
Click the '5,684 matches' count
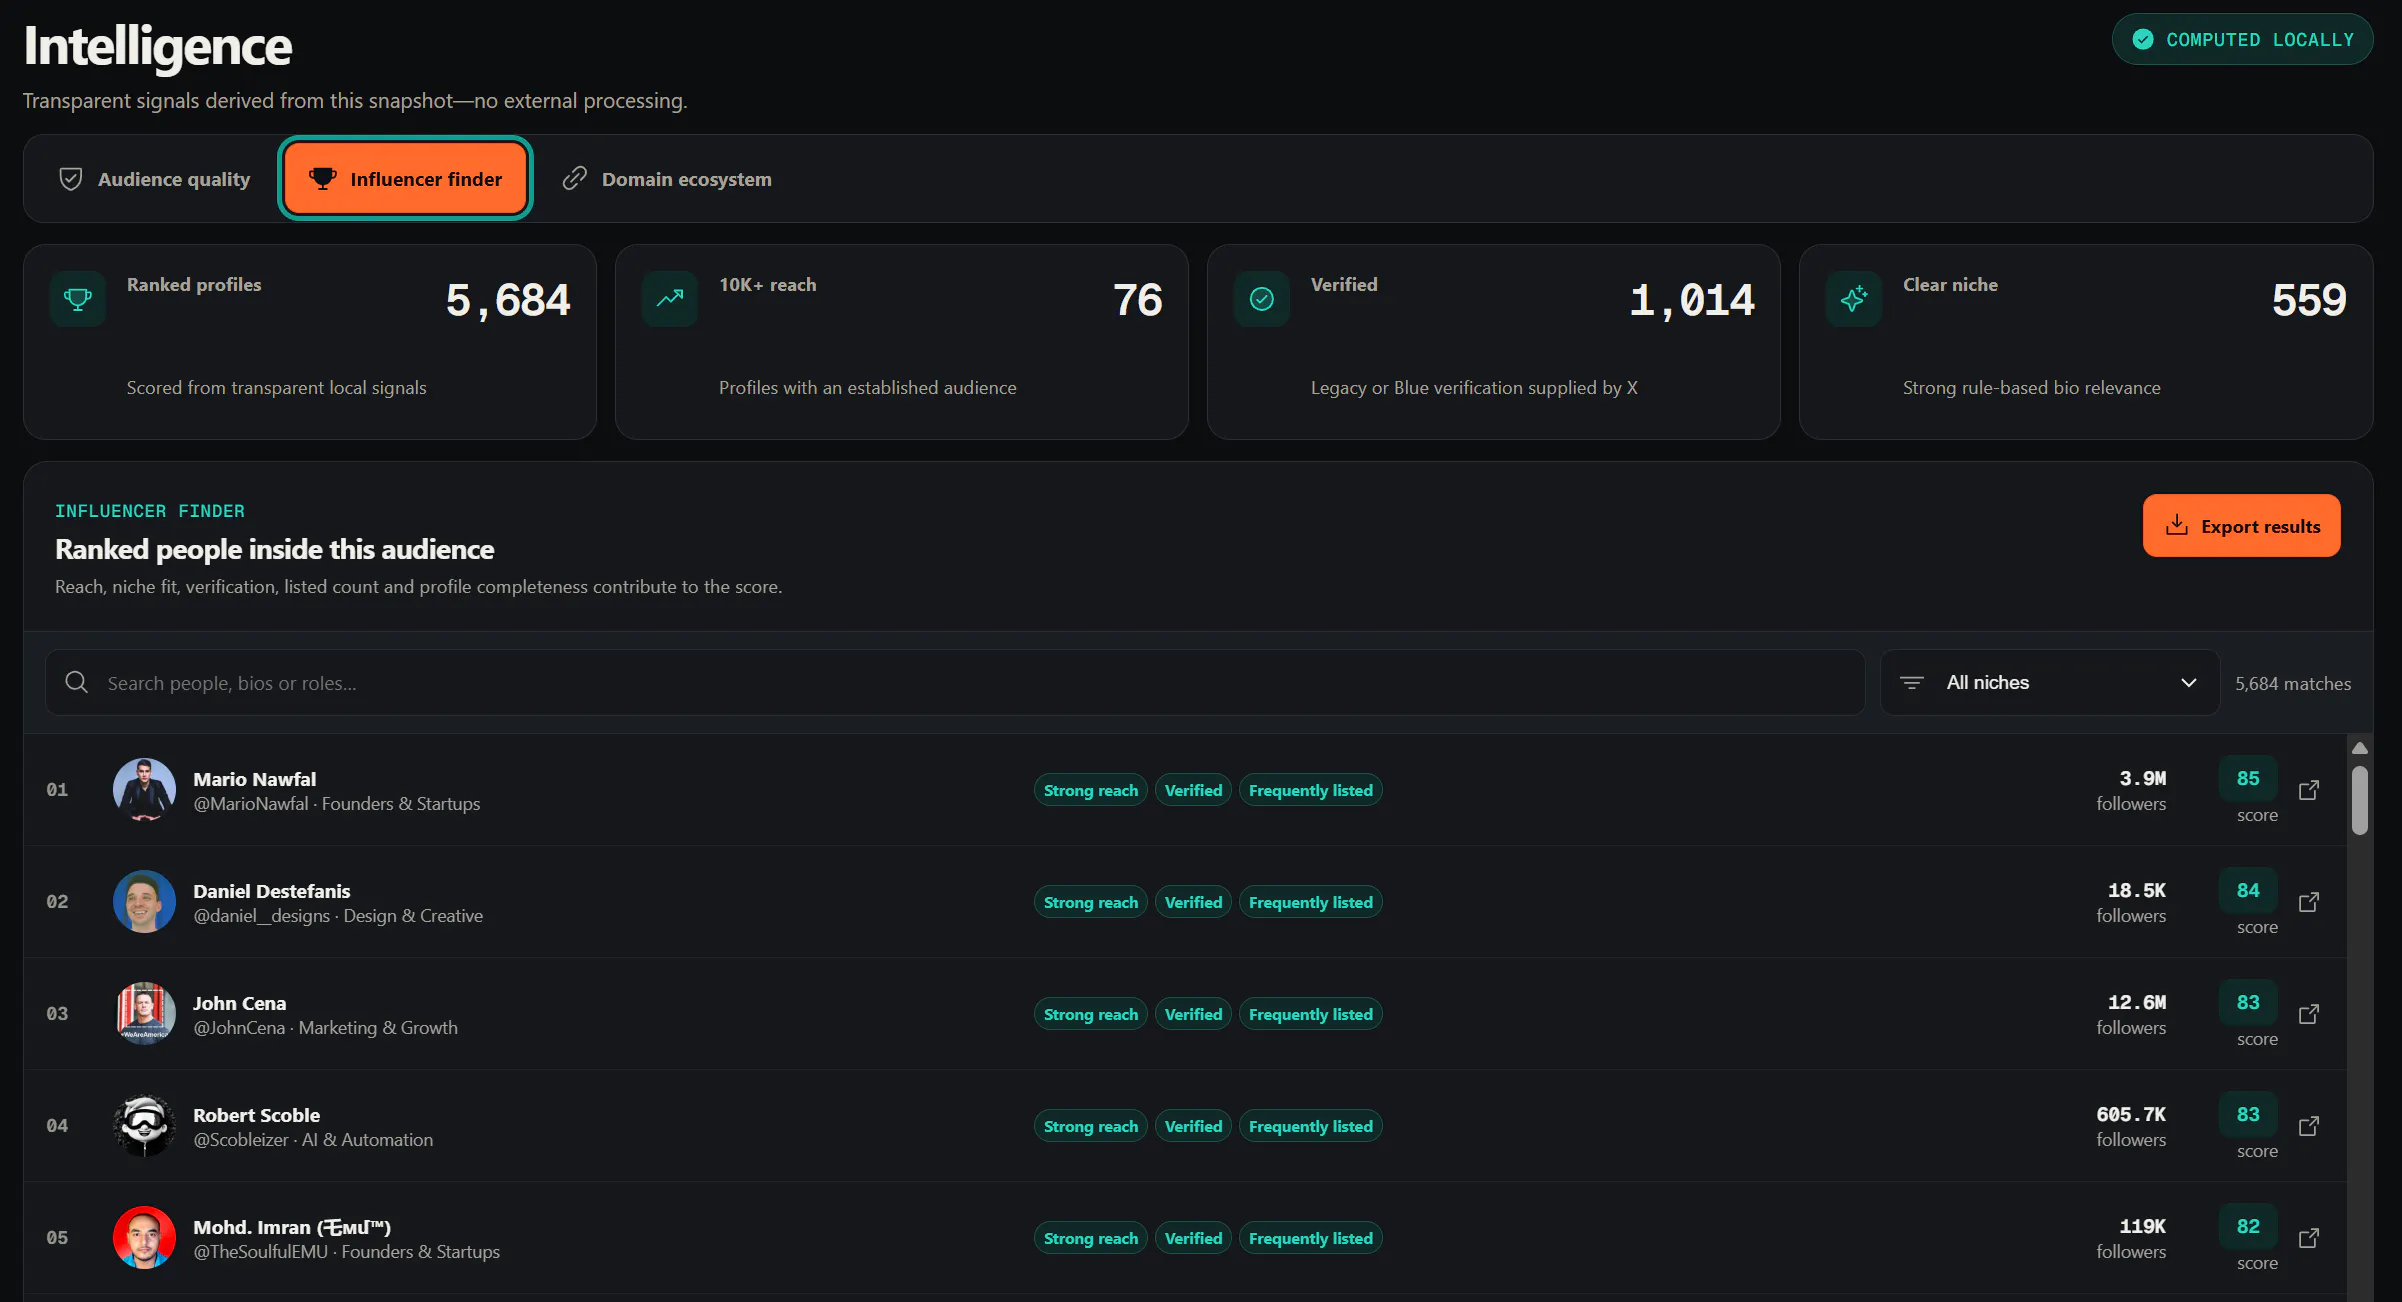tap(2293, 683)
